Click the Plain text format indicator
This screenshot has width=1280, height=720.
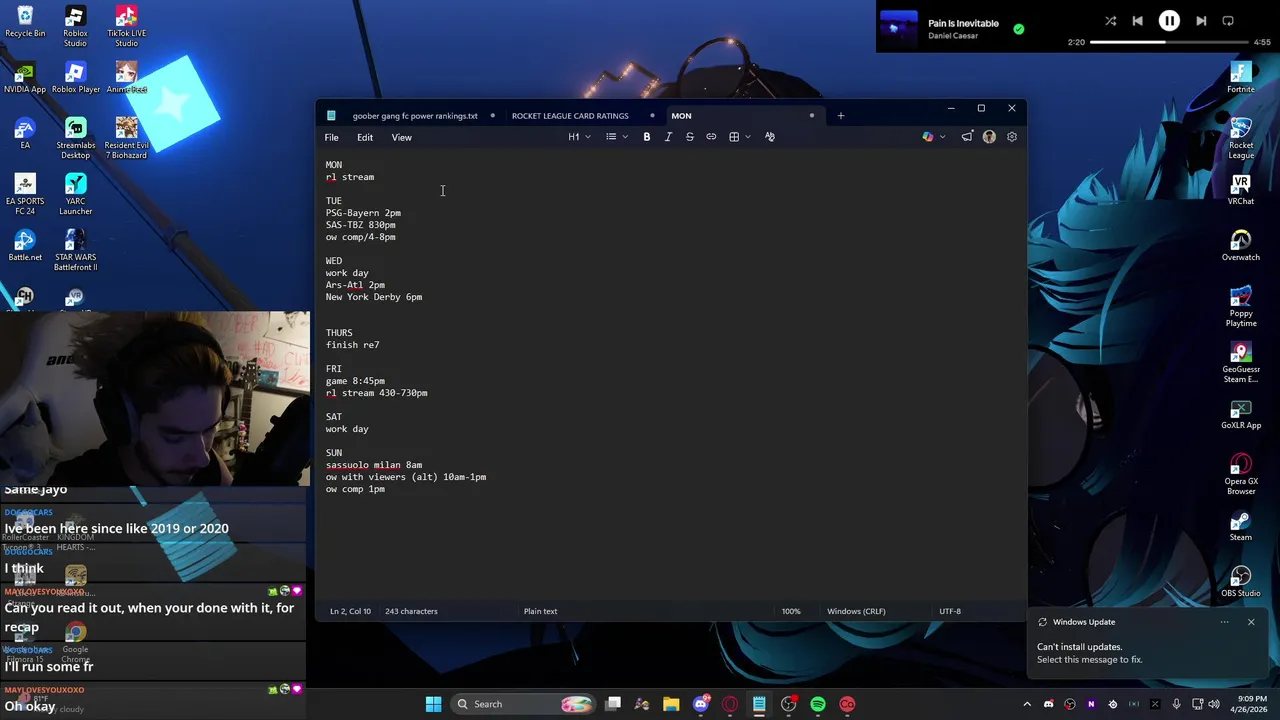click(x=540, y=611)
